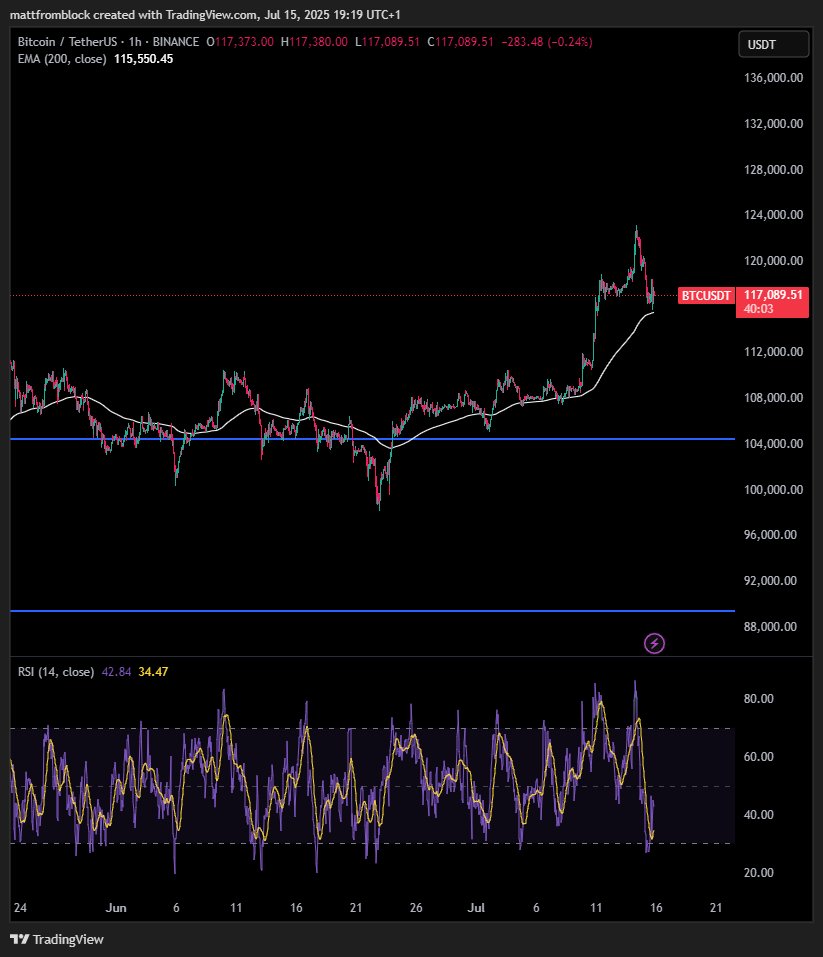Click the 124,000.00 price axis label

point(773,215)
